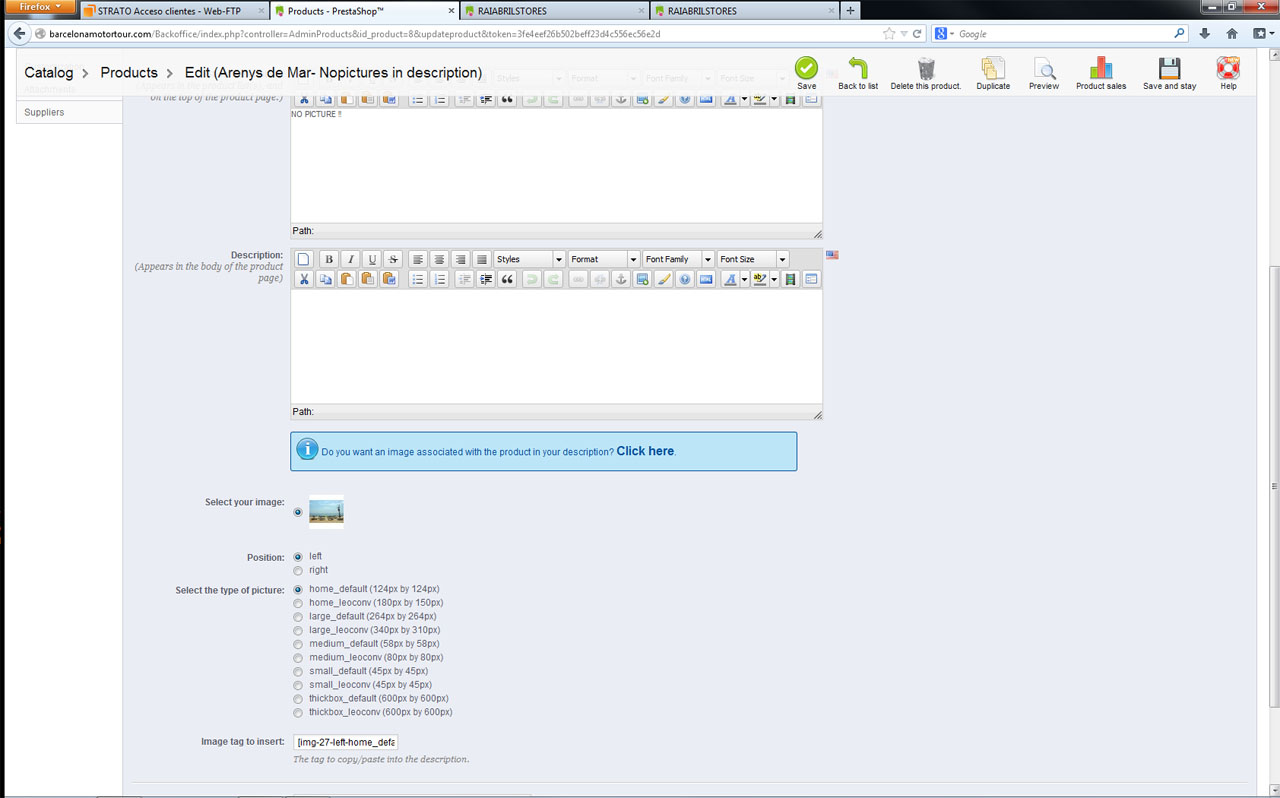Delete this product using the trash icon
The image size is (1280, 798).
coord(926,68)
